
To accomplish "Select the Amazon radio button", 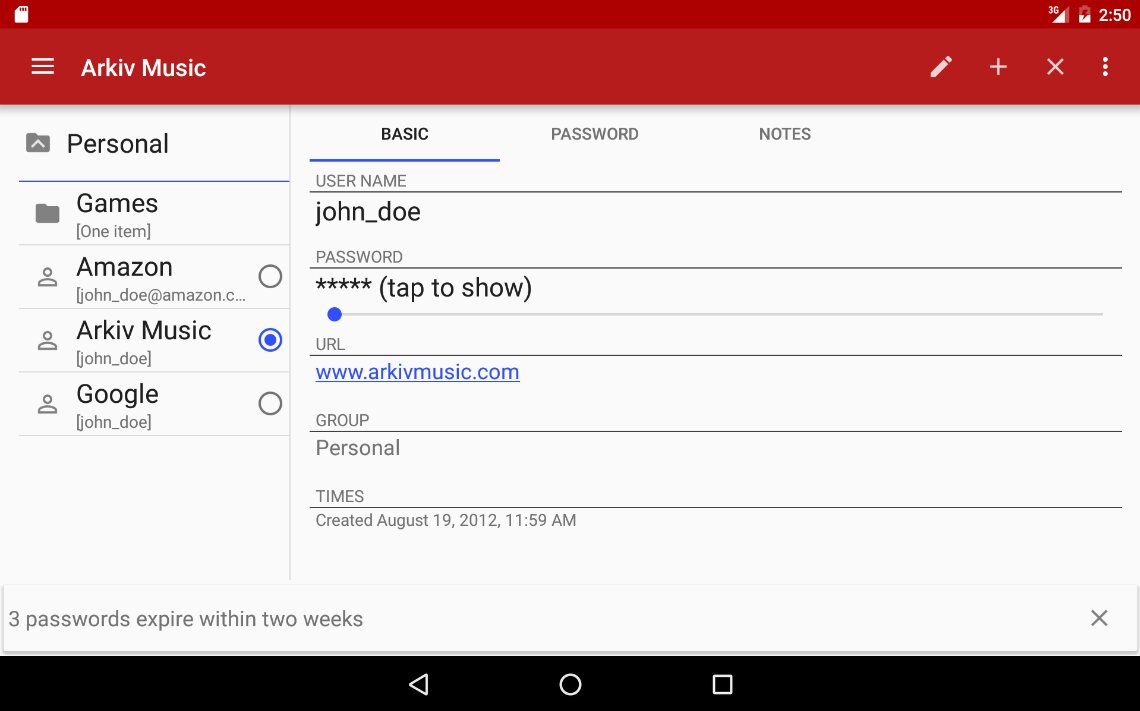I will point(270,276).
